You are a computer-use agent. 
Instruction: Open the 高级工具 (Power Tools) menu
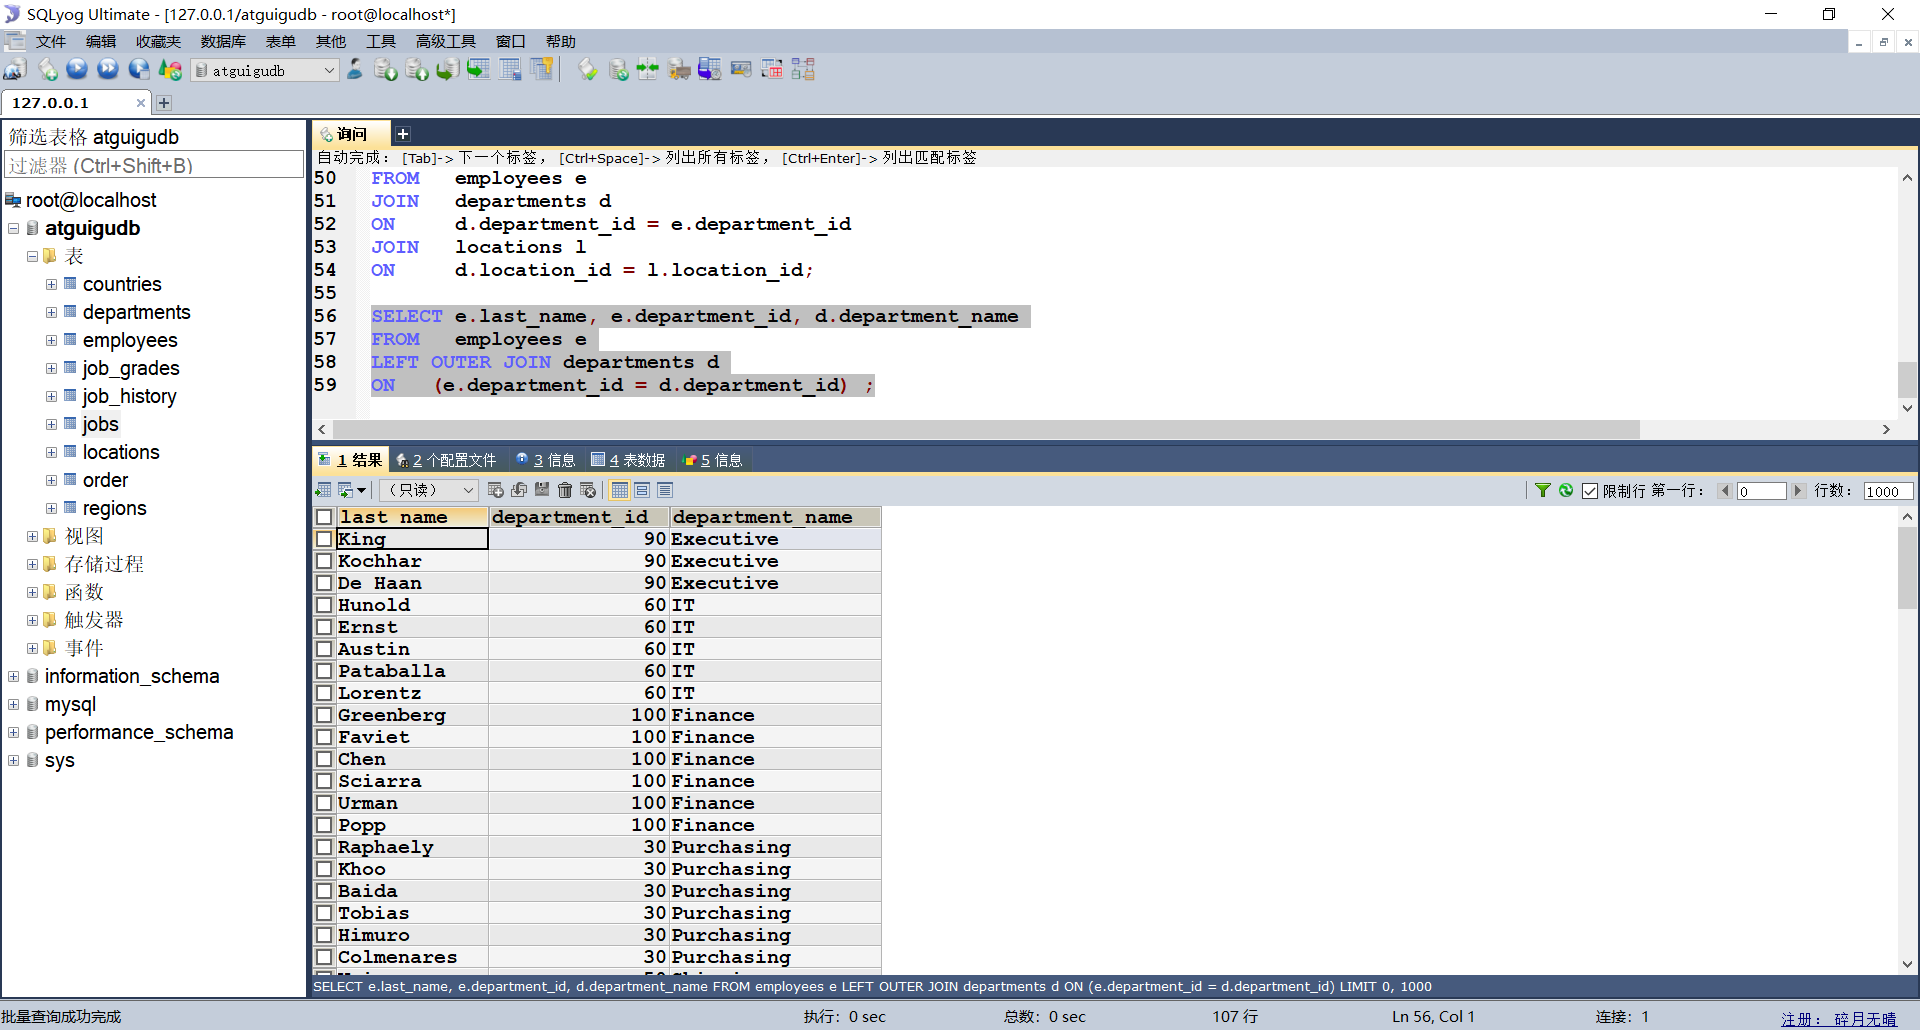tap(446, 41)
